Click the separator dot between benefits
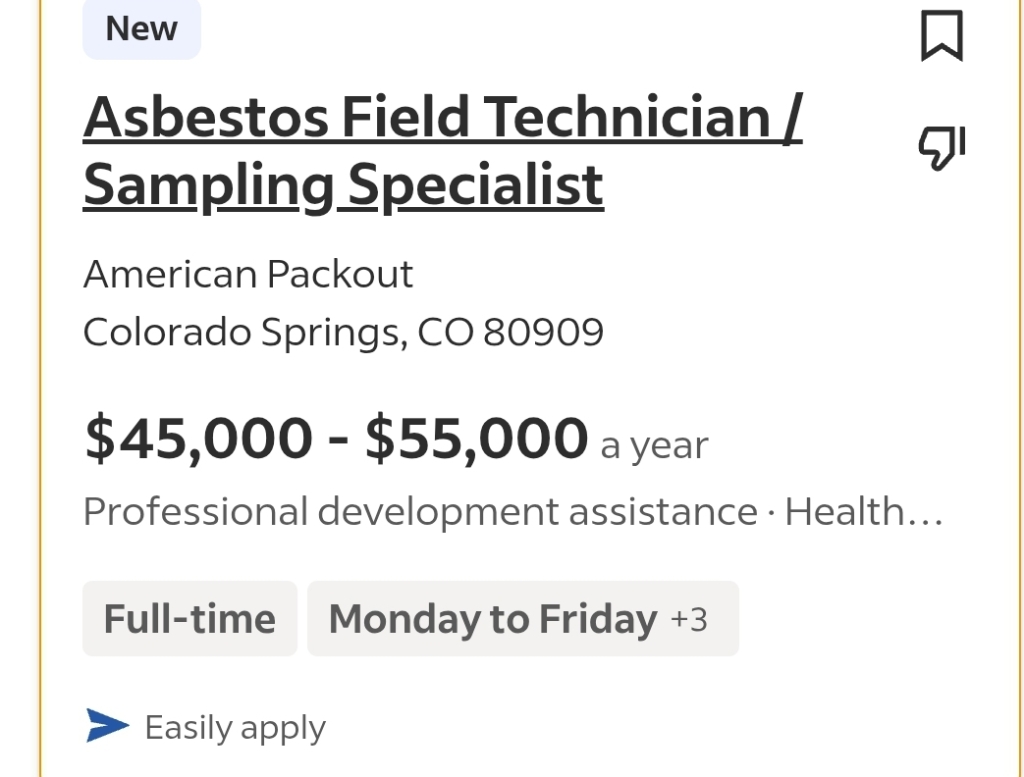 coord(771,513)
